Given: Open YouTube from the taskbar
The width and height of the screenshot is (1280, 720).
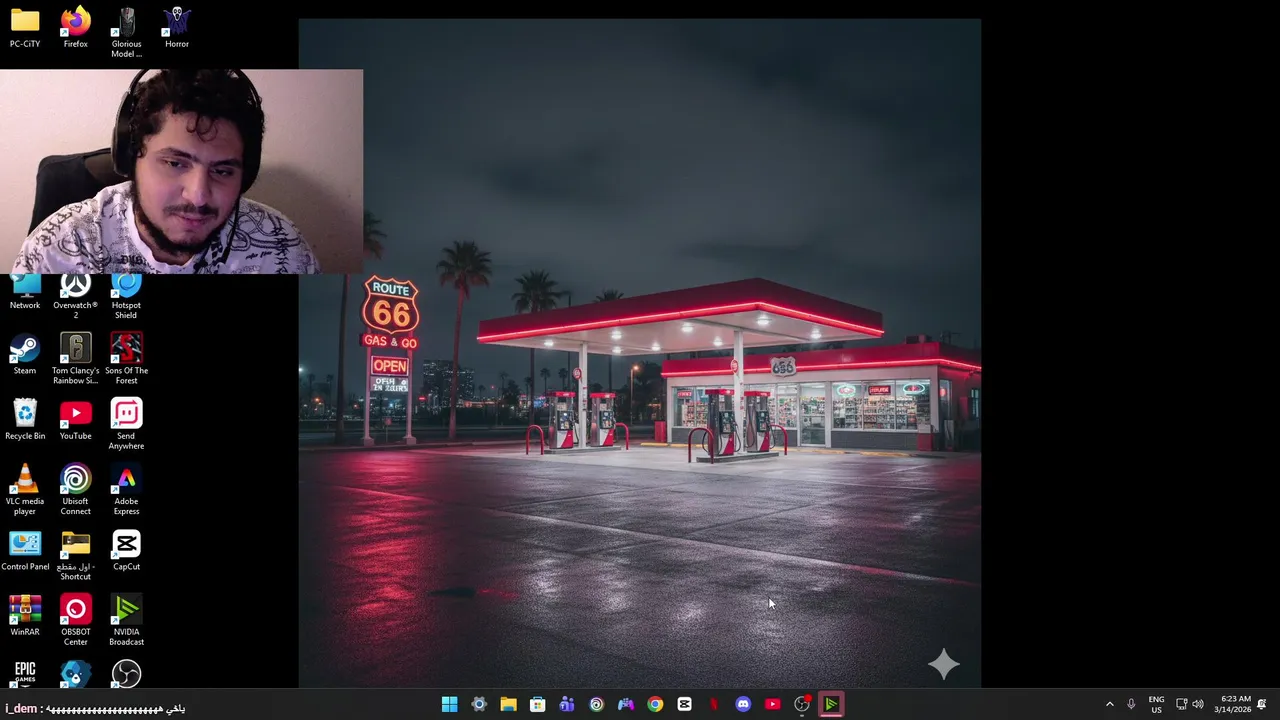Looking at the screenshot, I should tap(772, 704).
